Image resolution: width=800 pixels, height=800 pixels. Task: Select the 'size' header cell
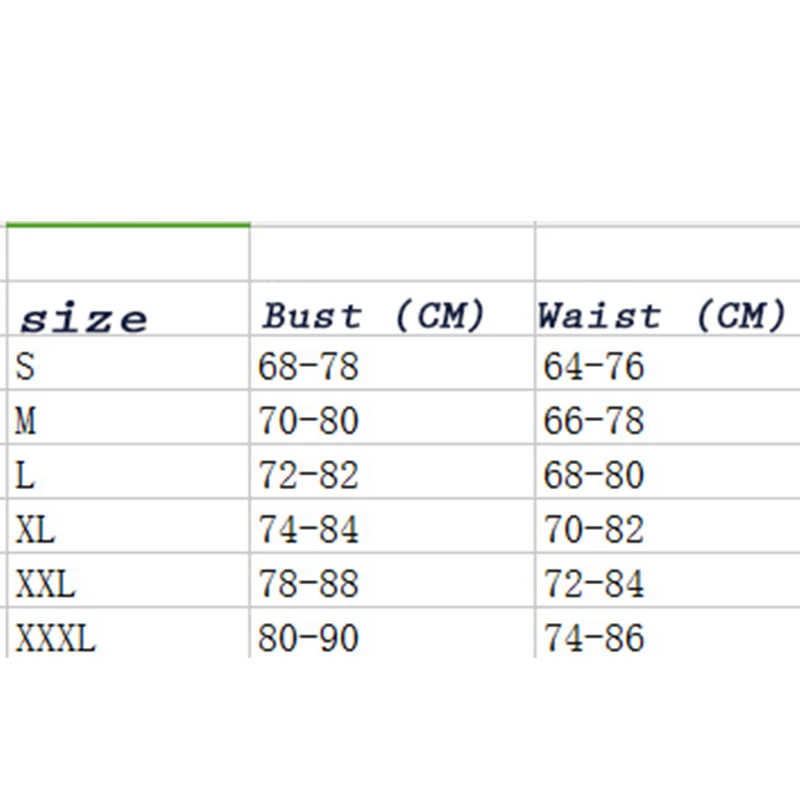[84, 319]
